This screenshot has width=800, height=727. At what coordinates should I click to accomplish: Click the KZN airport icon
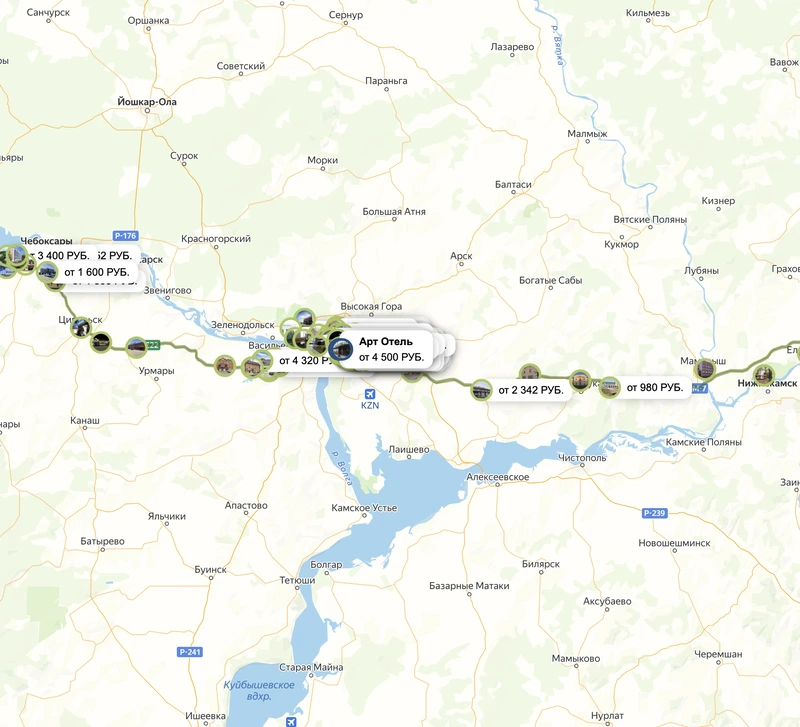(370, 394)
